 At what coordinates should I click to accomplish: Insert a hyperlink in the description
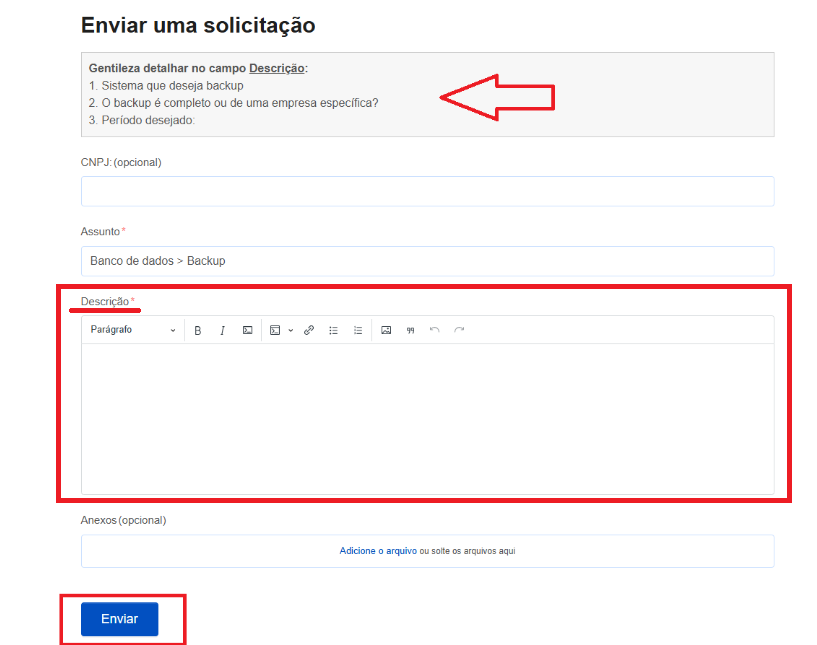pos(309,330)
